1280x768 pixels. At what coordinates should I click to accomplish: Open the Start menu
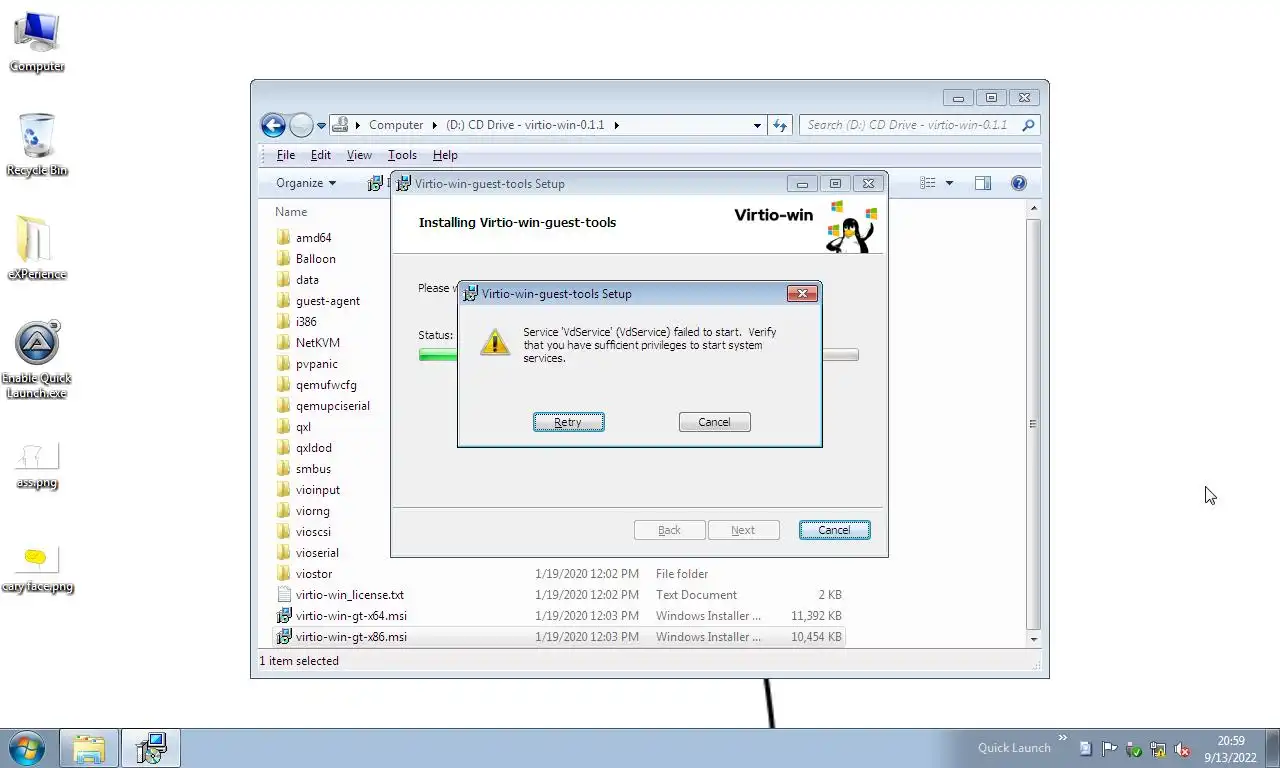[x=26, y=748]
